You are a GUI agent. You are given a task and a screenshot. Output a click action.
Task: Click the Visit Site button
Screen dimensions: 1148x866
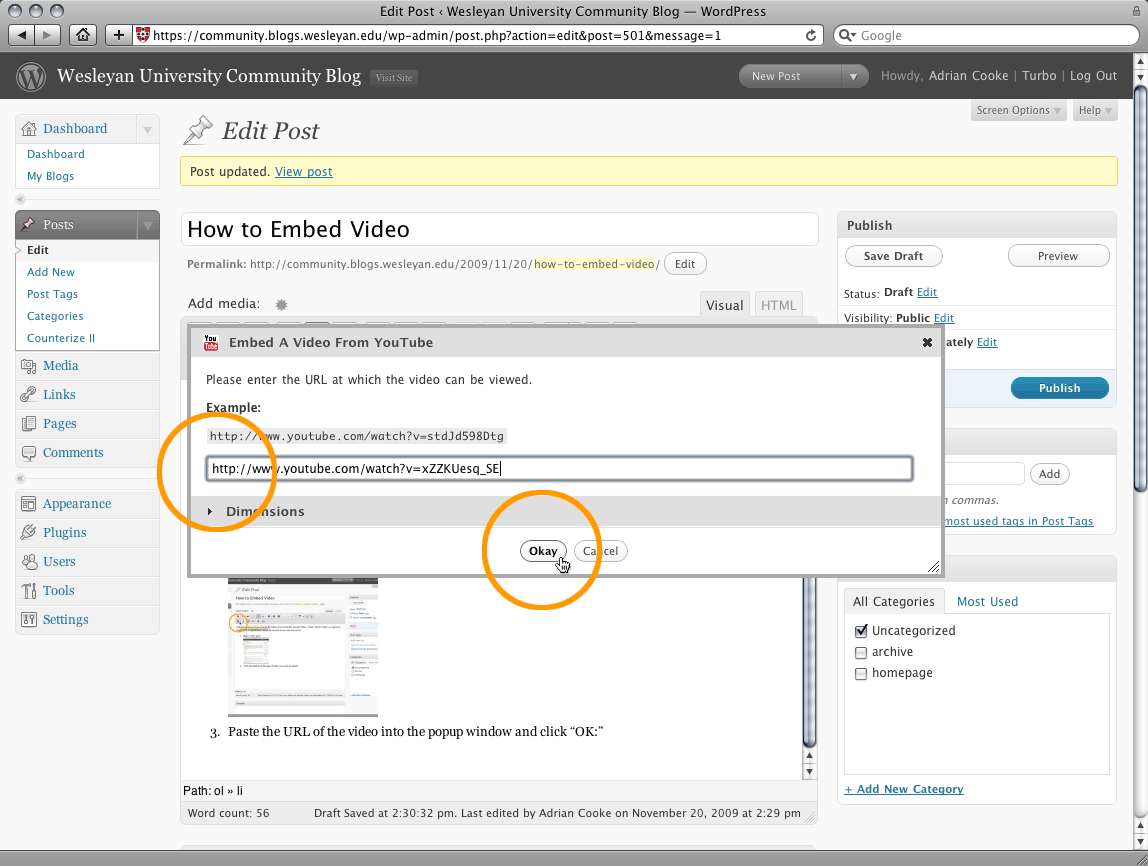click(x=394, y=78)
